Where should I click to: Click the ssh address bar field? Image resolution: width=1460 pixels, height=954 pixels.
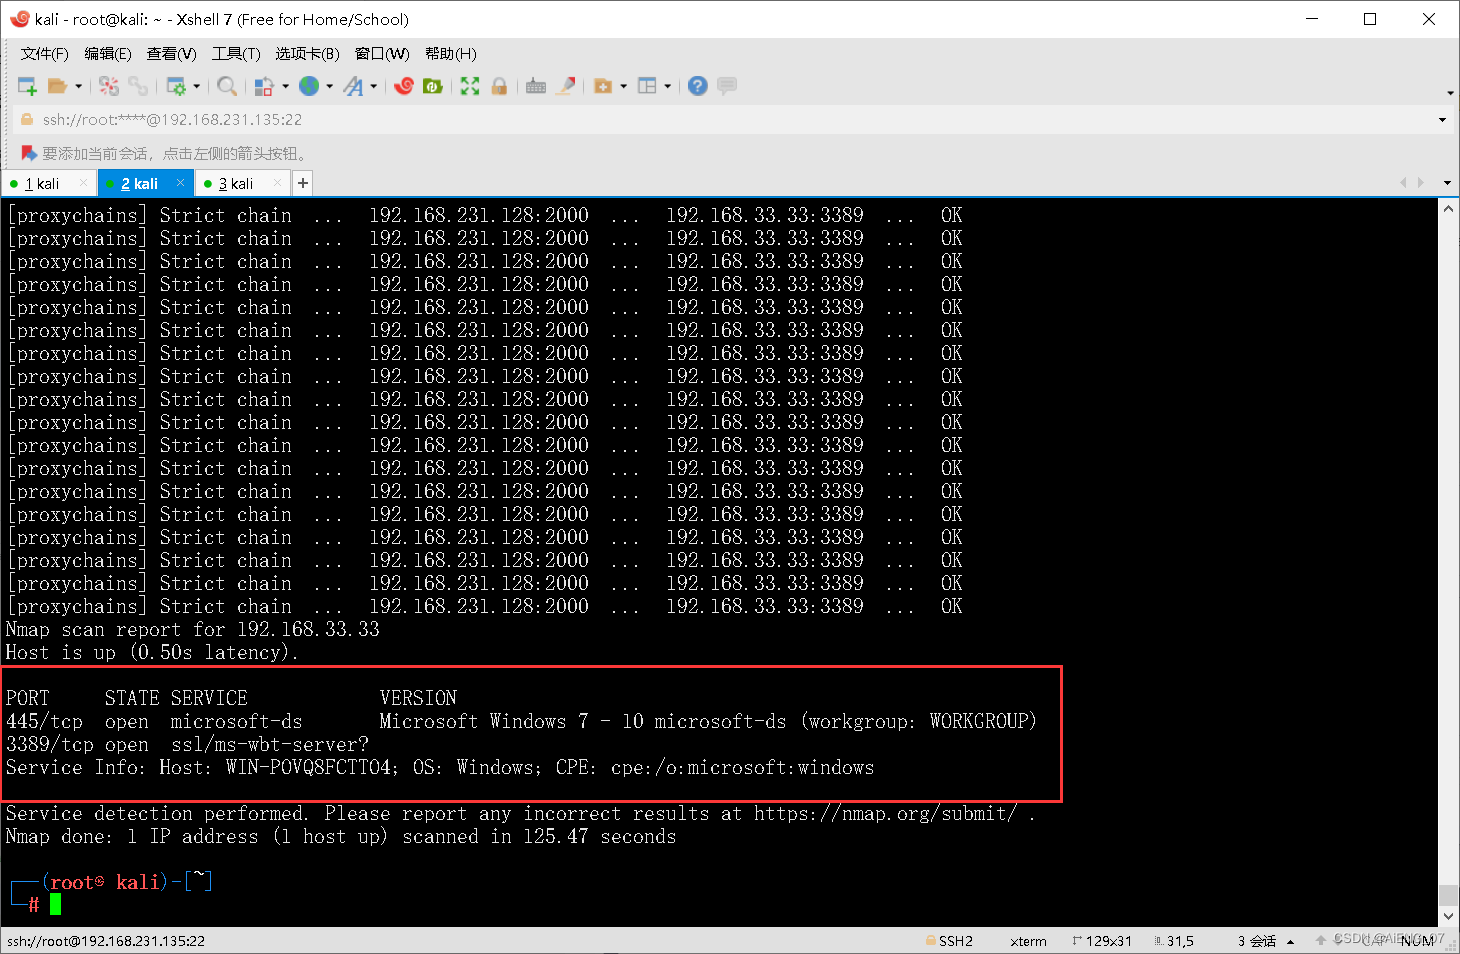(730, 120)
